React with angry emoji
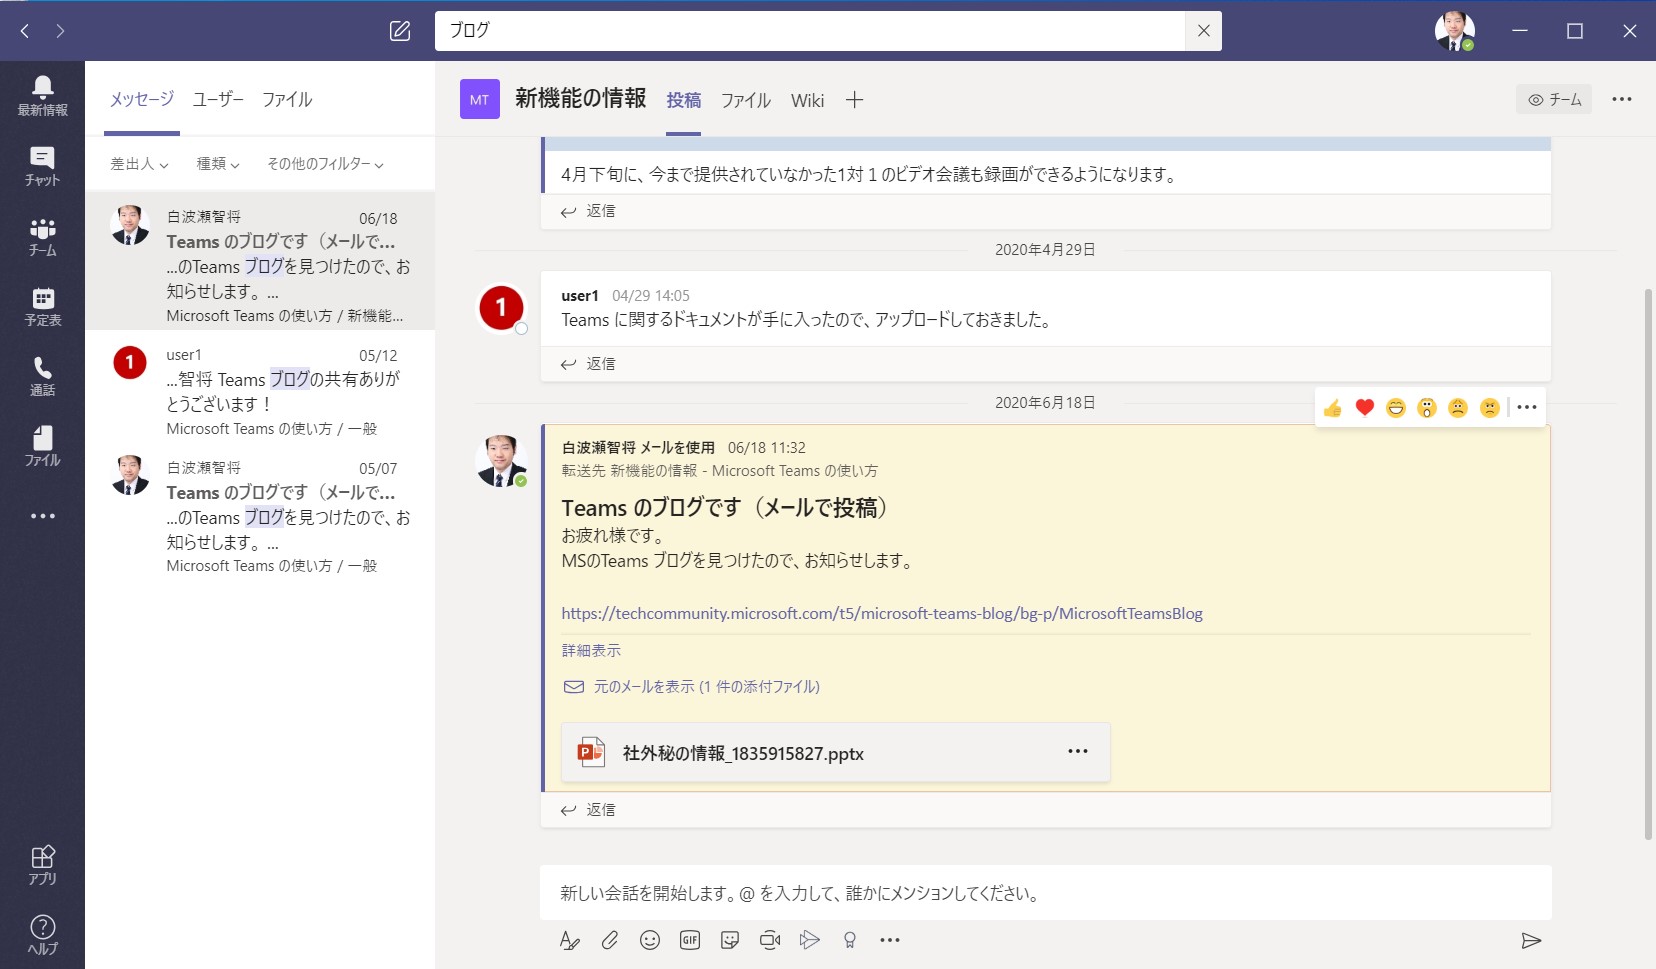Image resolution: width=1656 pixels, height=969 pixels. coord(1490,407)
